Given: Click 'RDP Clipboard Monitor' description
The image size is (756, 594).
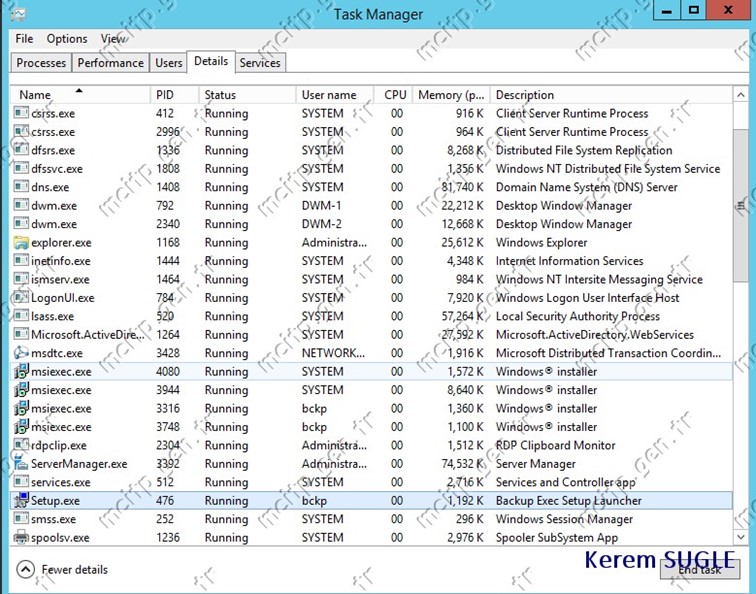Looking at the screenshot, I should (x=555, y=445).
